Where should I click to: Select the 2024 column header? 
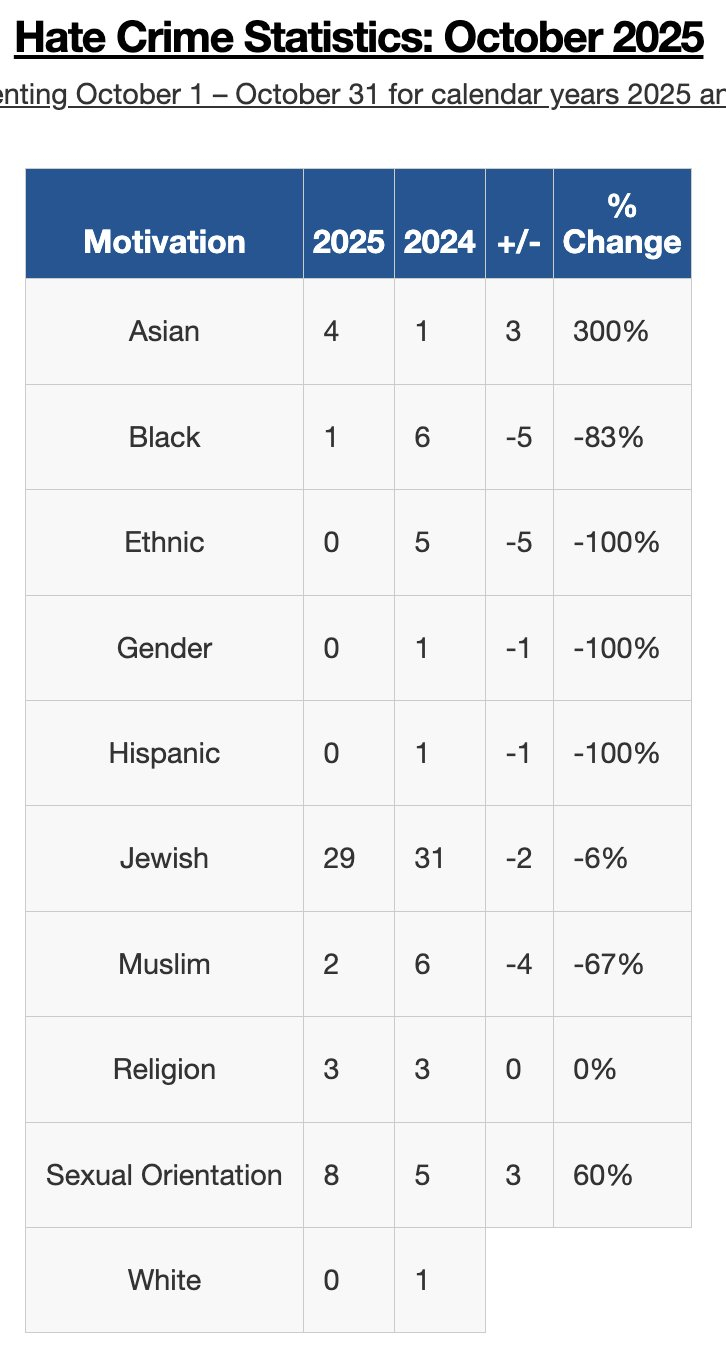tap(439, 242)
